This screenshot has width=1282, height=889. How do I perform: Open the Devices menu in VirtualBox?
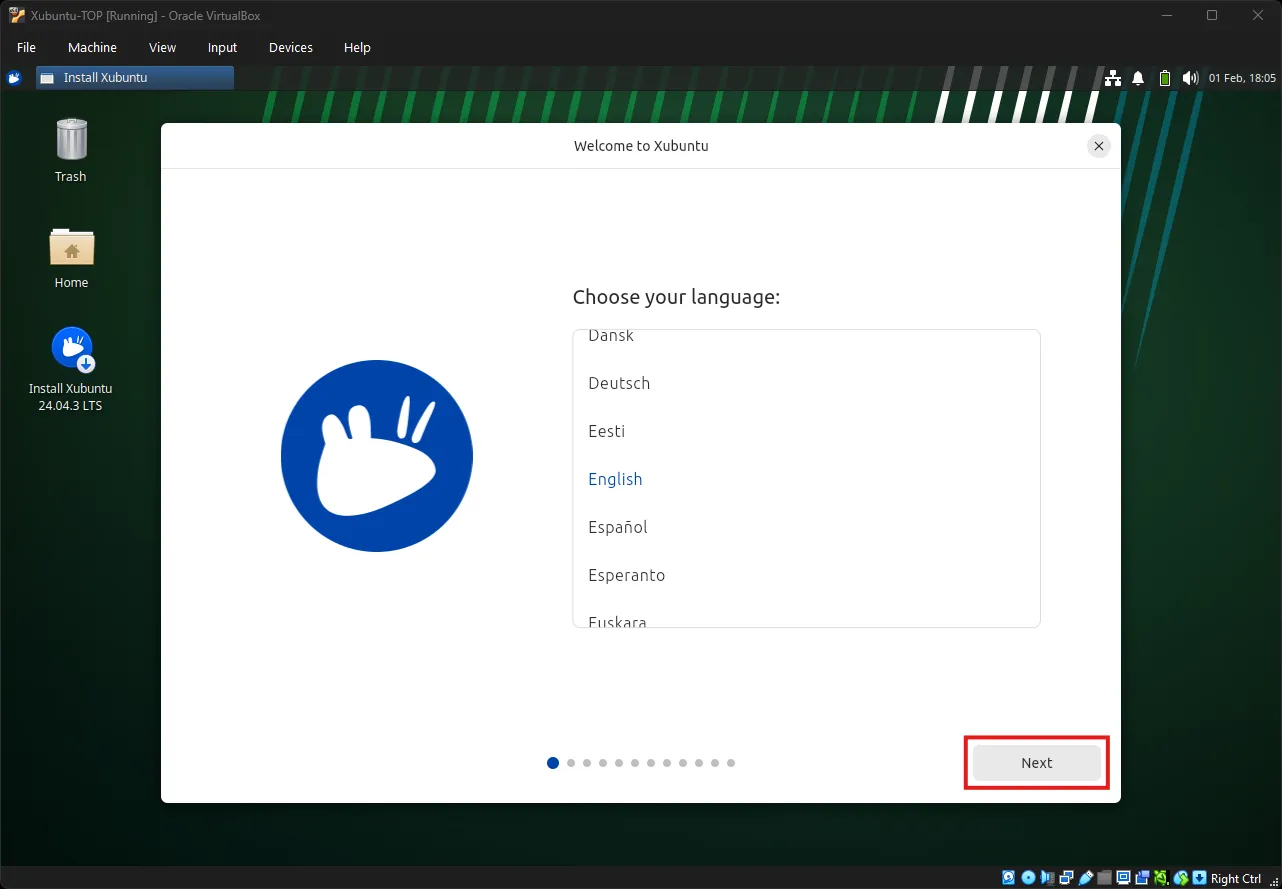point(290,47)
